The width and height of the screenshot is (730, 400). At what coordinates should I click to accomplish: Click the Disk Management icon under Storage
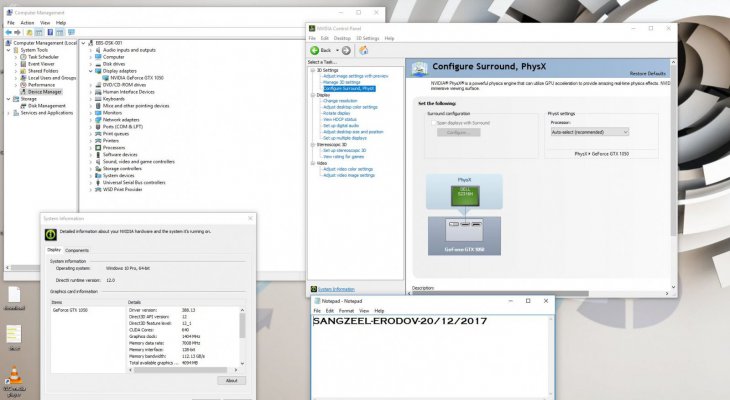[23, 106]
